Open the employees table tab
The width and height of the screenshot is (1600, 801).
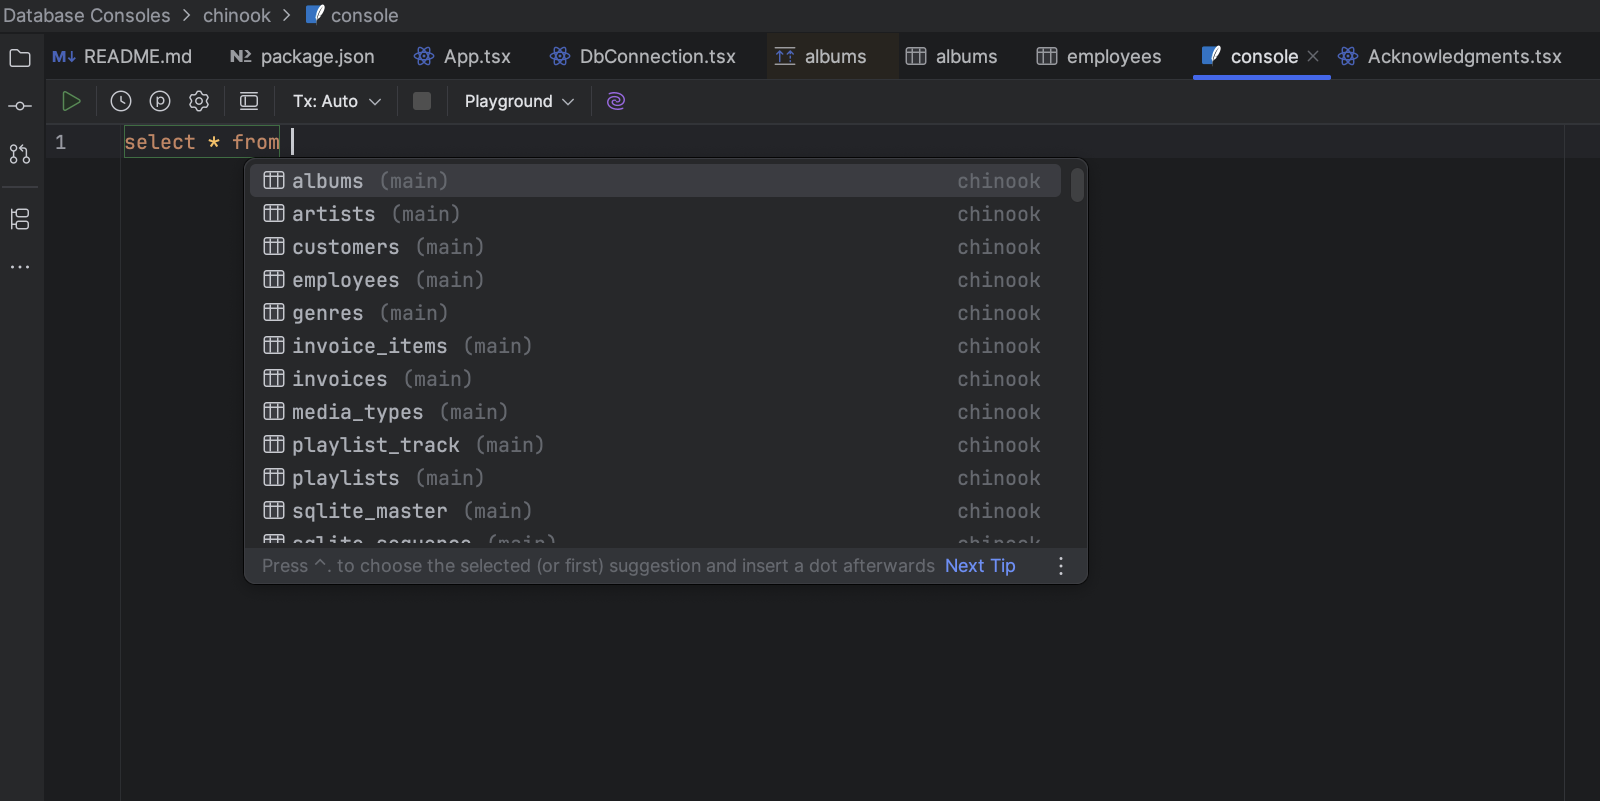click(x=1099, y=57)
